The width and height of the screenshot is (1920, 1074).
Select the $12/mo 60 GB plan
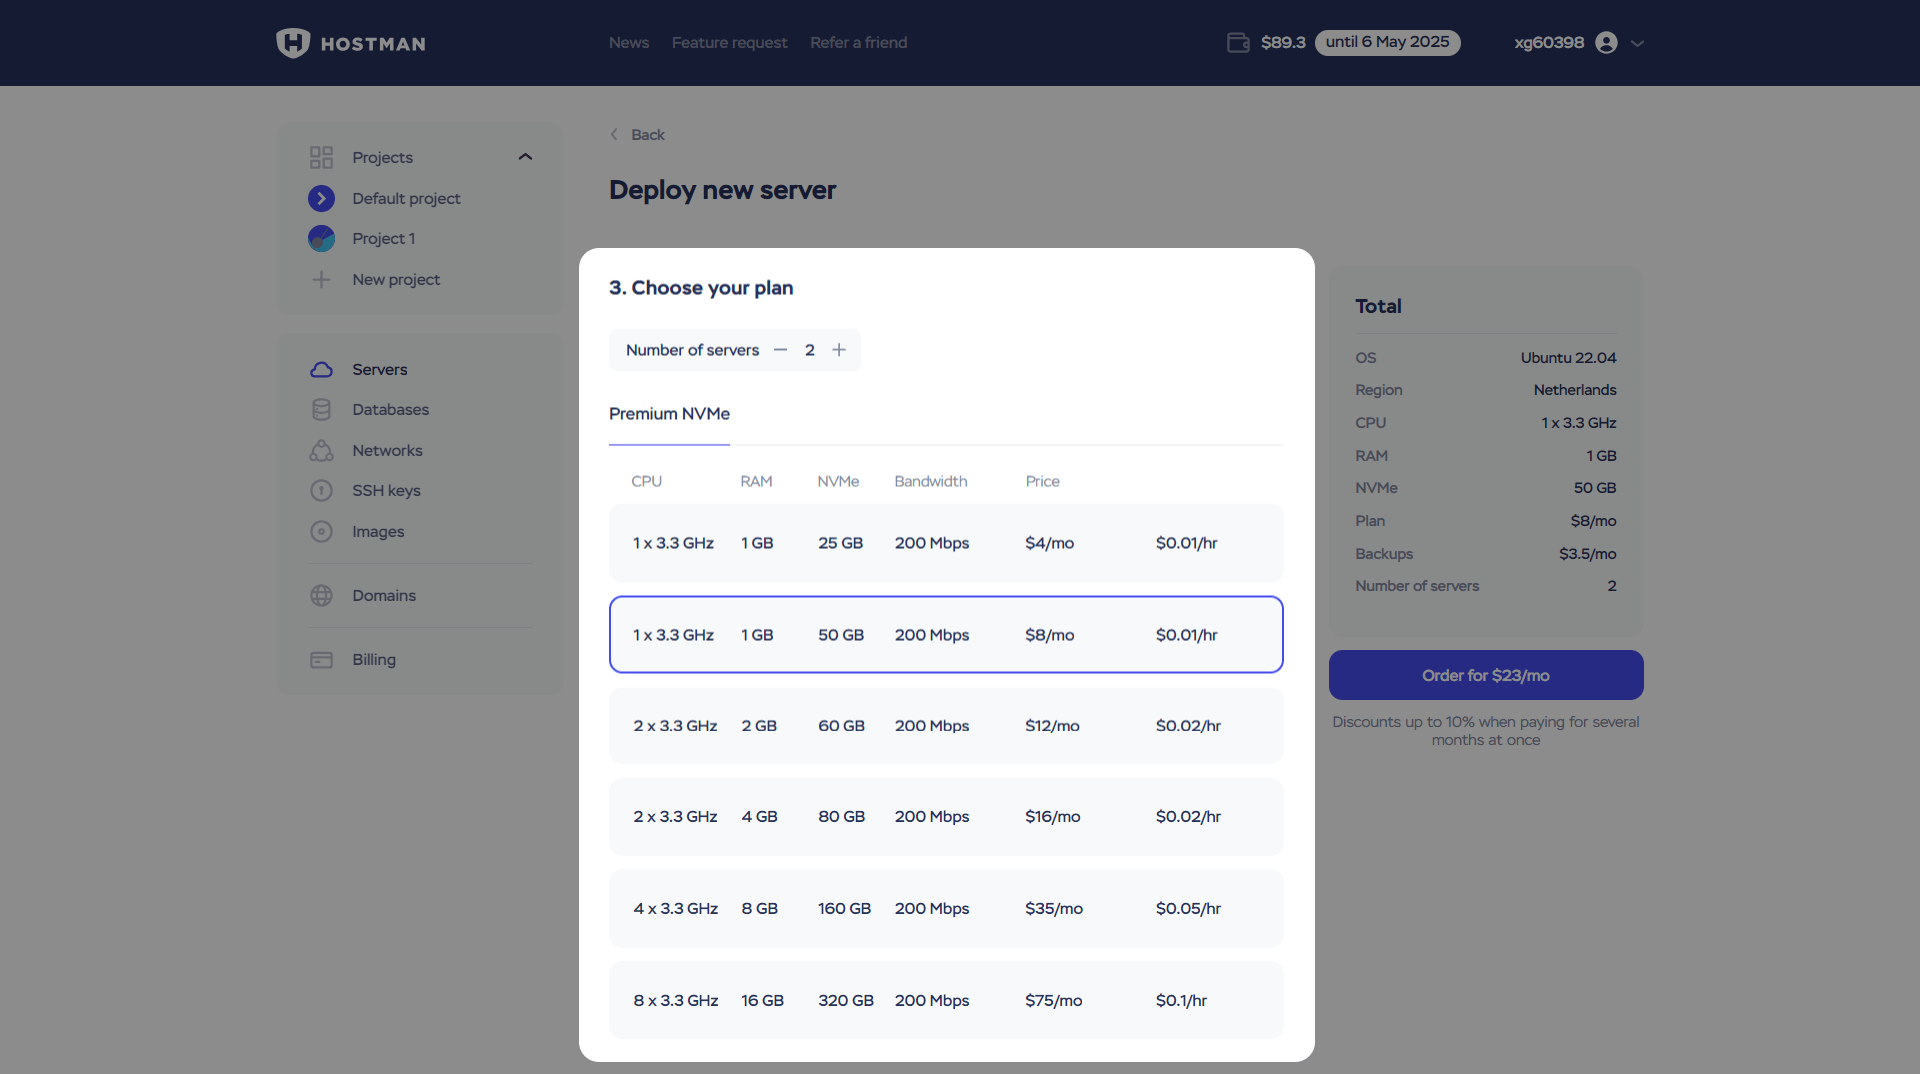pyautogui.click(x=946, y=725)
